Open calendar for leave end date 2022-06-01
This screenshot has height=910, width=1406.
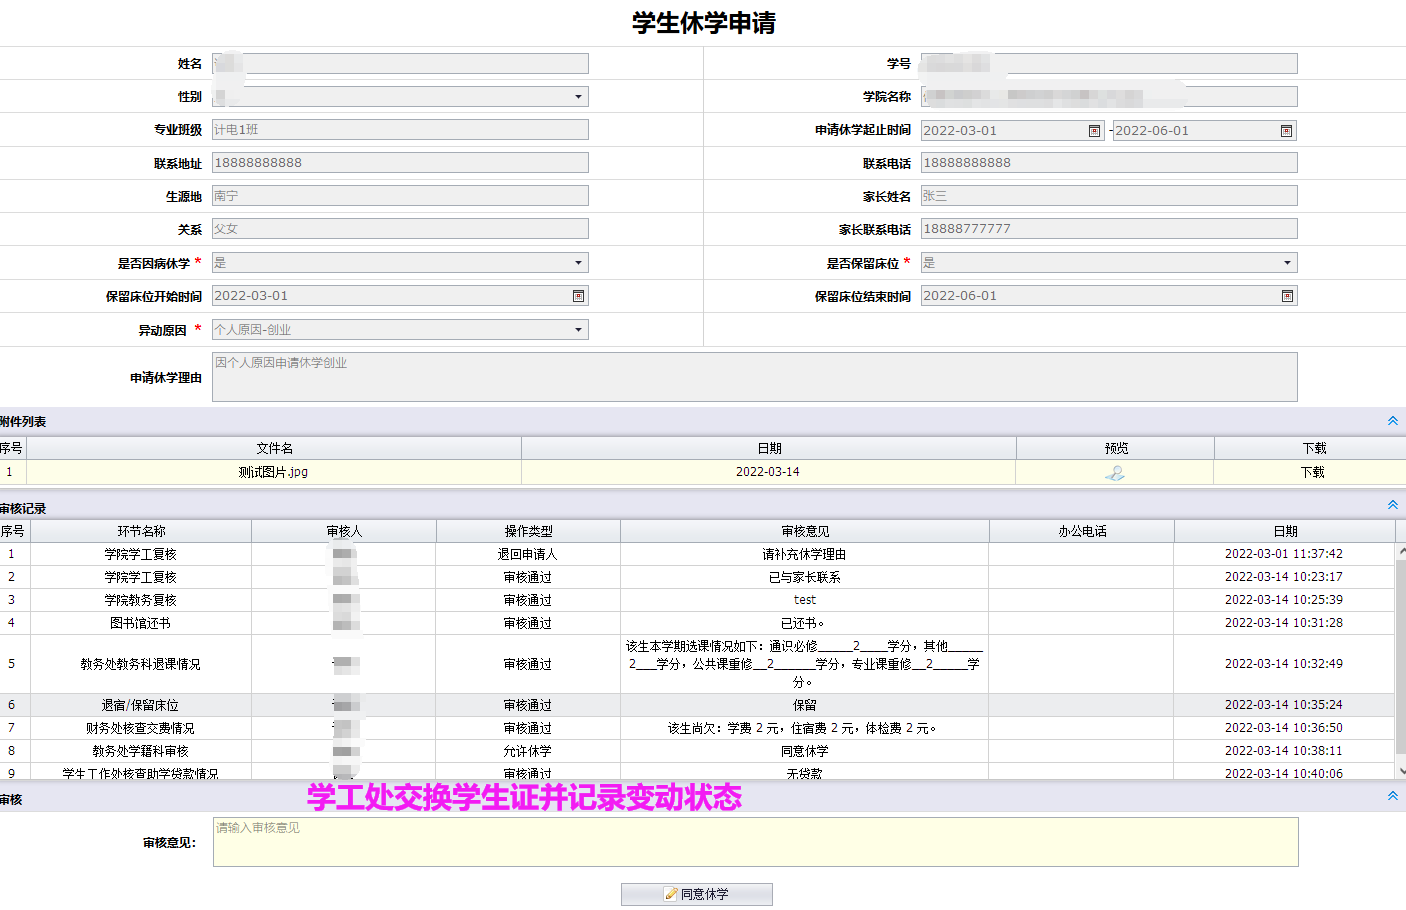point(1286,131)
